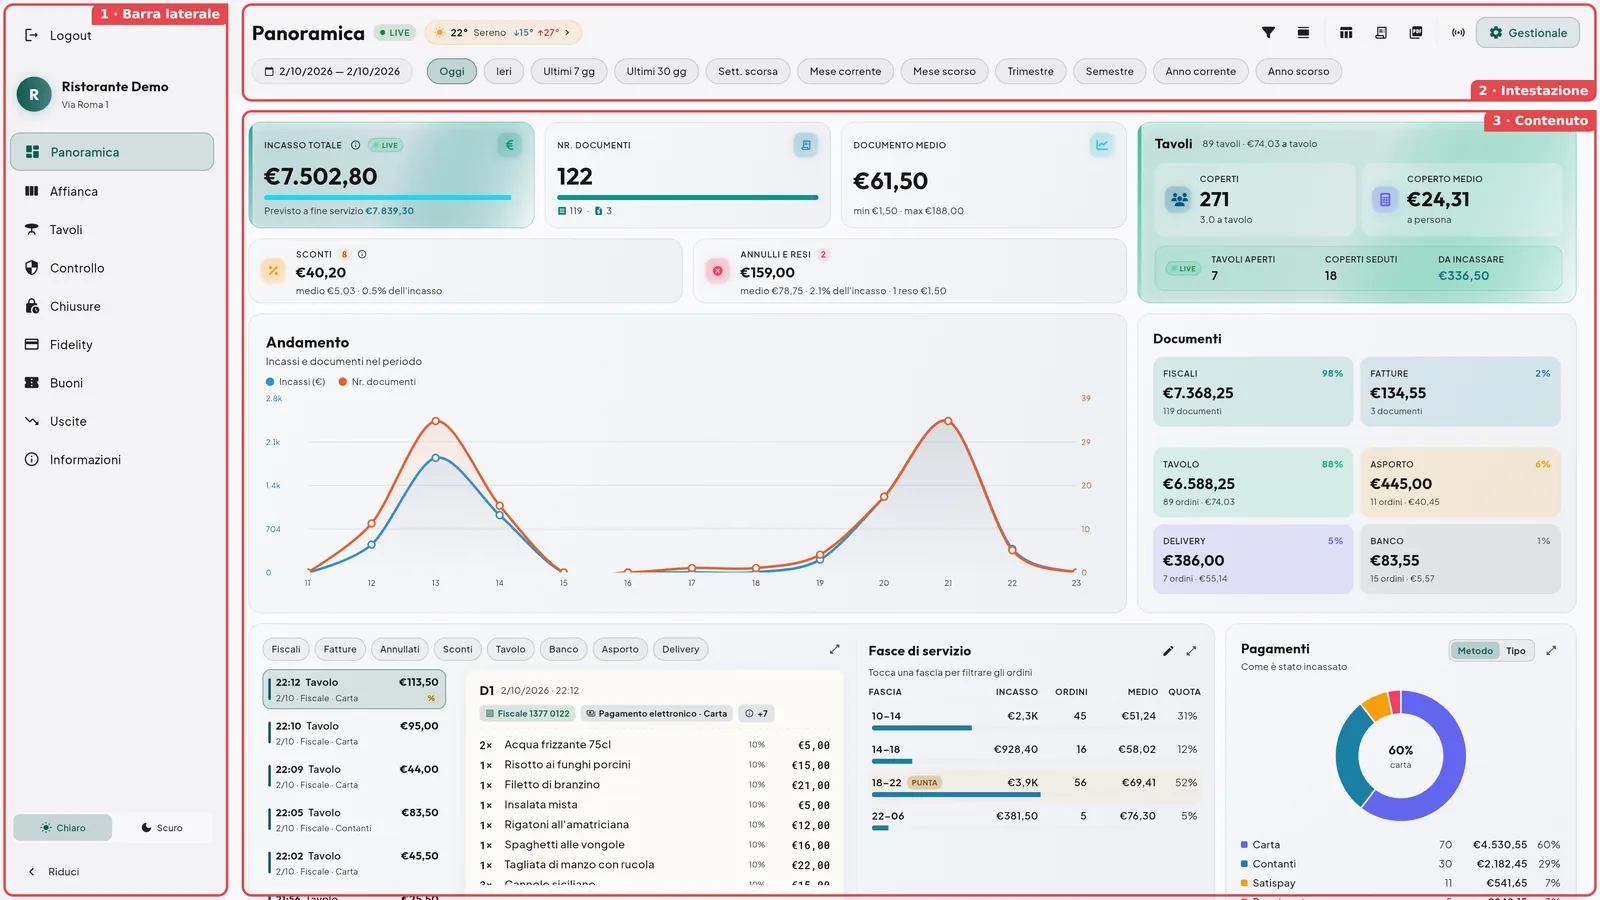Screen dimensions: 1600x900
Task: Select the 22:10 Tavolo €95,00 document
Action: (x=355, y=733)
